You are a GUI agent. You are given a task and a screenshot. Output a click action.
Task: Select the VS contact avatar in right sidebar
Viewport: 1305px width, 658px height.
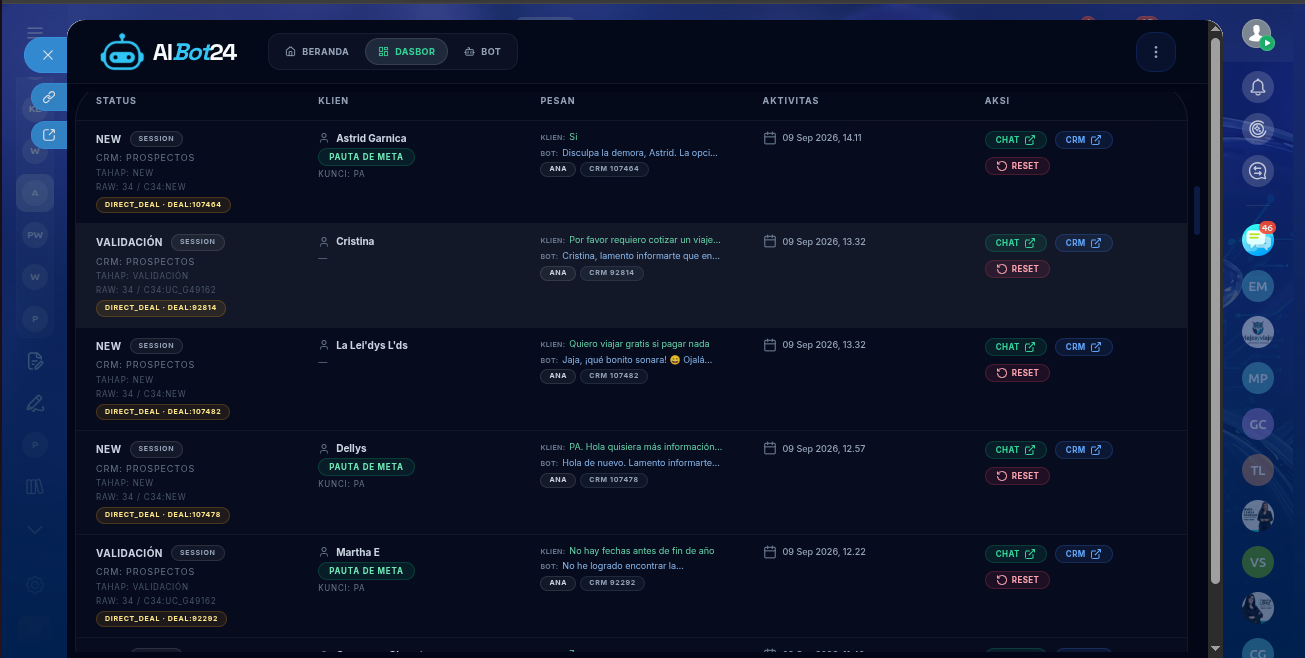pos(1258,562)
